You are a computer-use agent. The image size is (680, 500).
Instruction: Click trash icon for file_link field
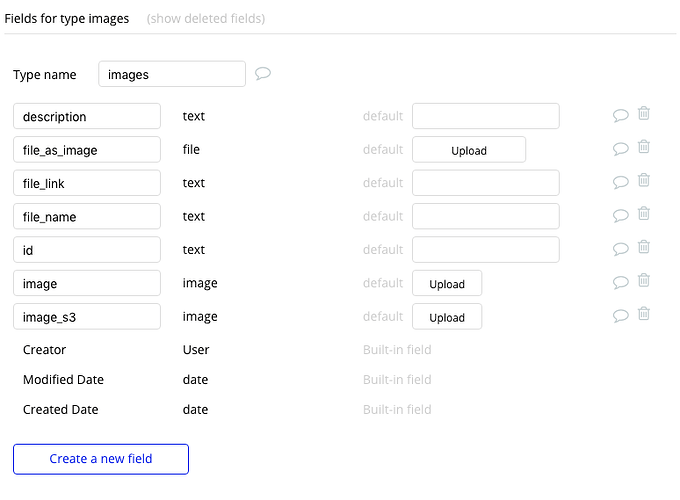pos(644,181)
